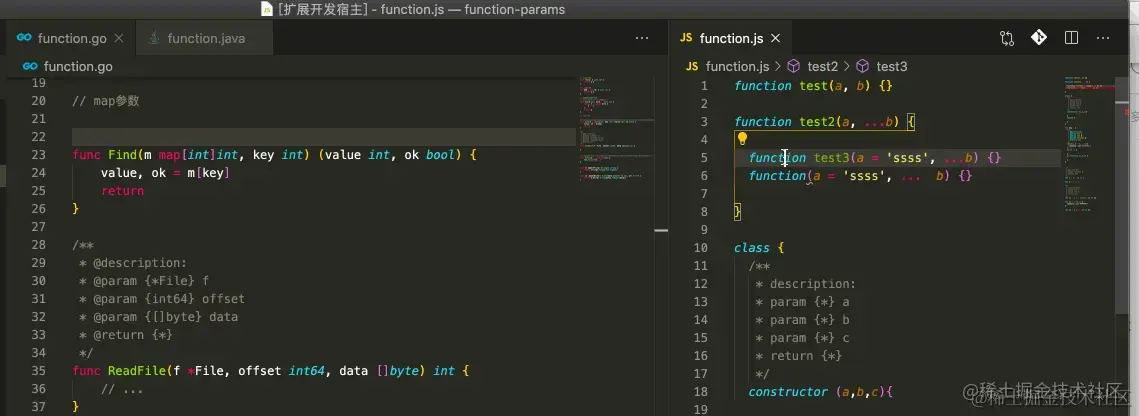Click the "return" keyword on line 25

point(122,191)
